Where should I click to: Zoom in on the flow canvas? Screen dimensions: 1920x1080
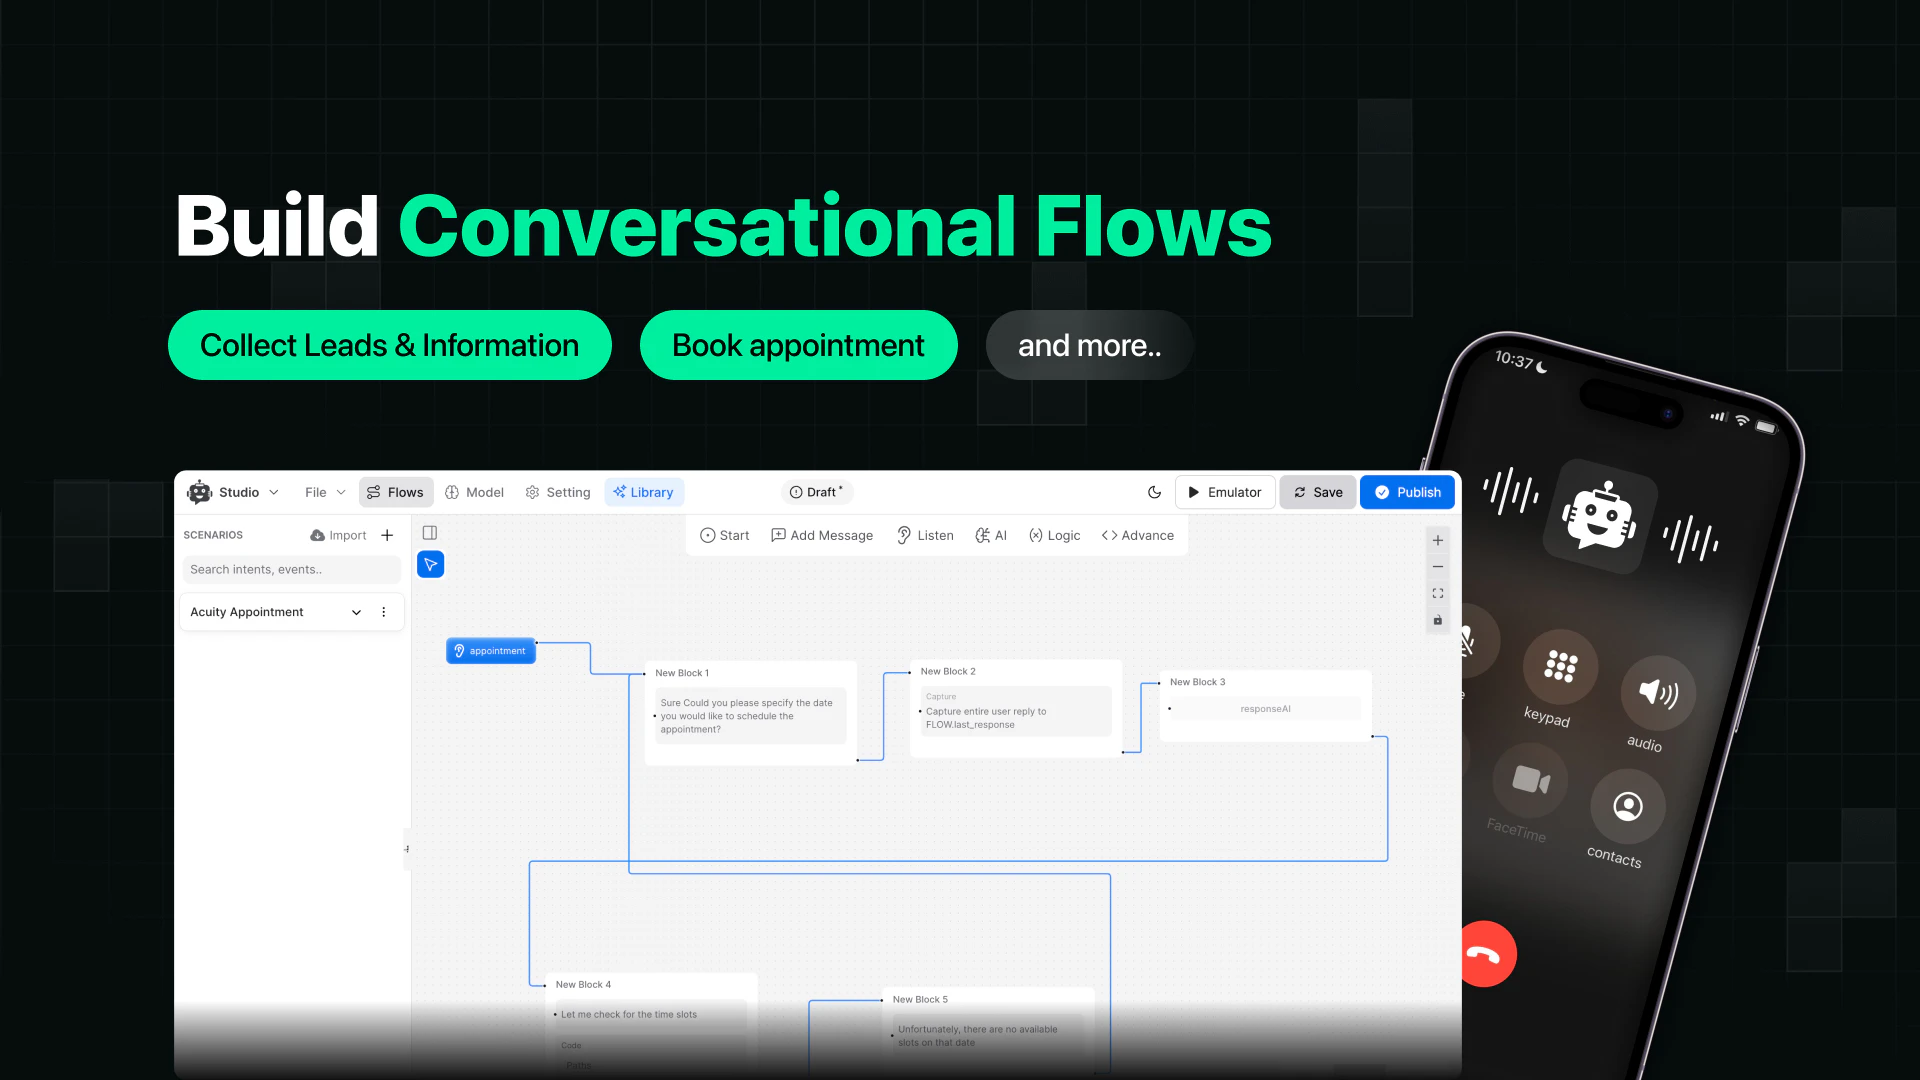[1437, 540]
